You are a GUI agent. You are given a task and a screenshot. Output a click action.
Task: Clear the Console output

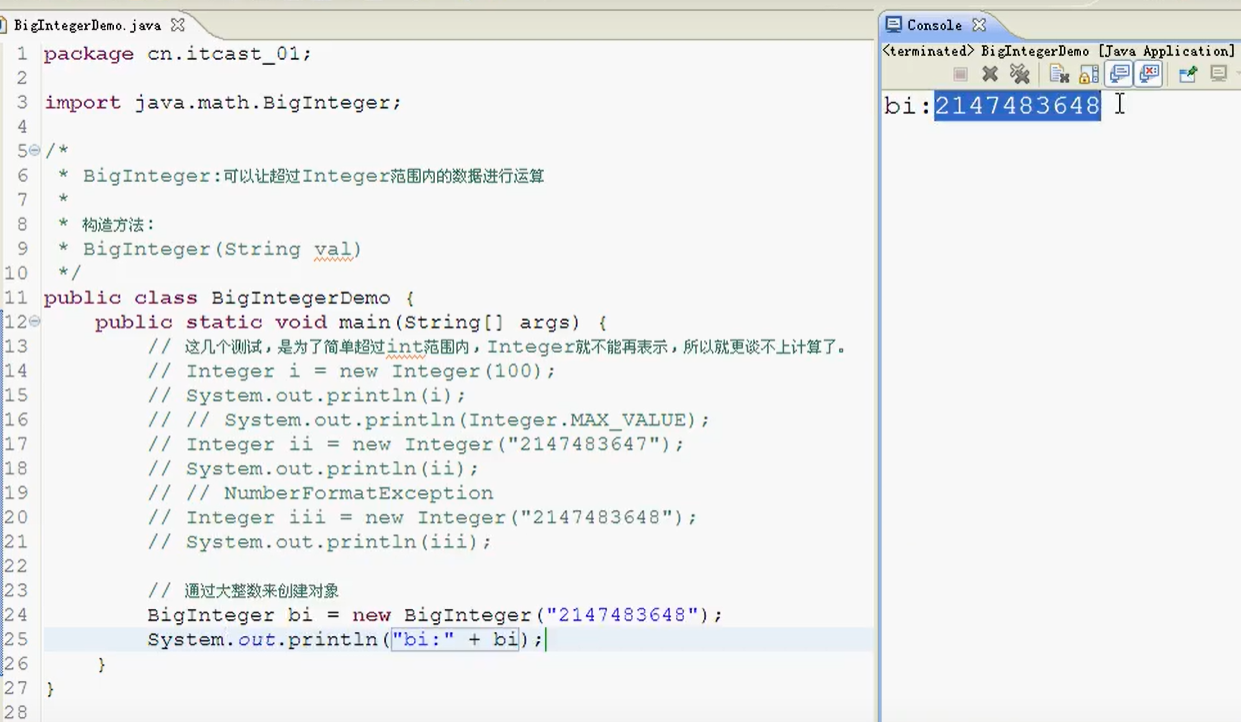point(1059,73)
